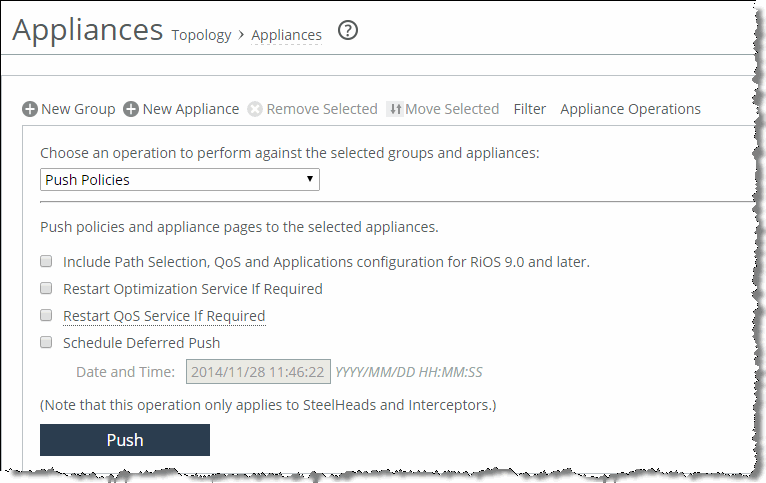The image size is (766, 483).
Task: Open the Push Policies operation dropdown
Action: tap(180, 180)
